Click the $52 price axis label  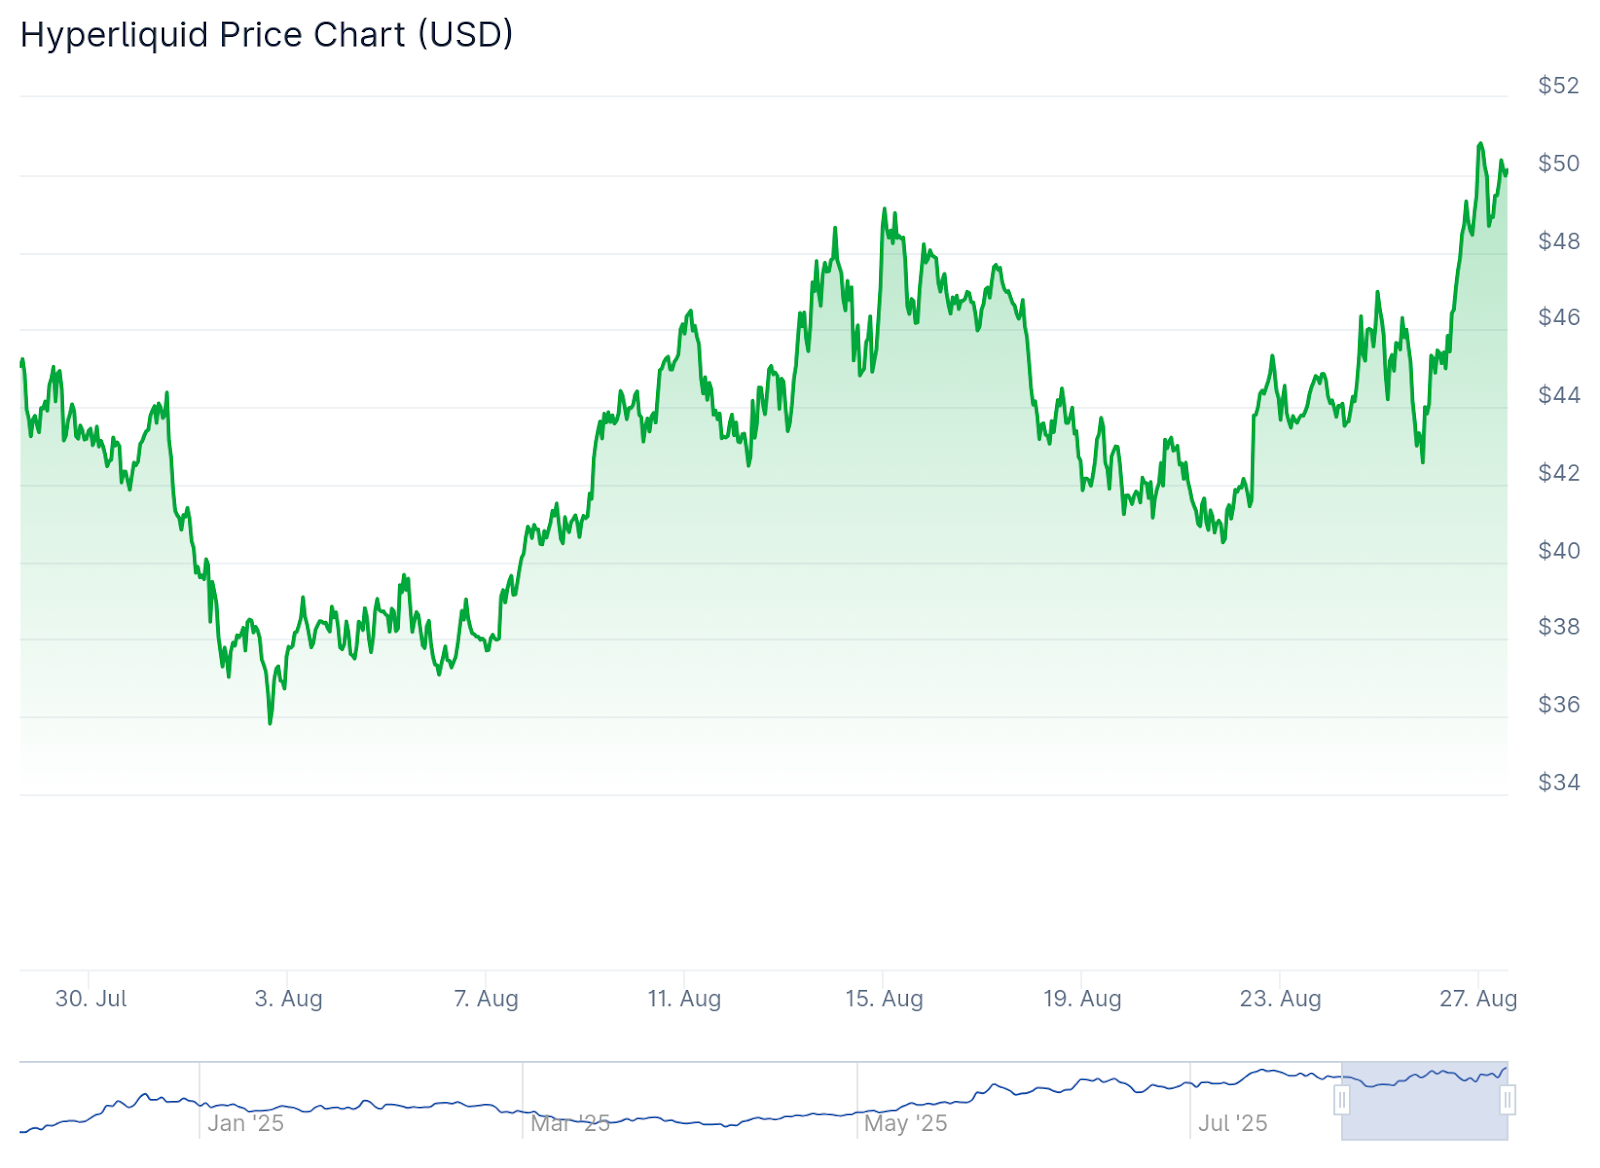point(1558,86)
